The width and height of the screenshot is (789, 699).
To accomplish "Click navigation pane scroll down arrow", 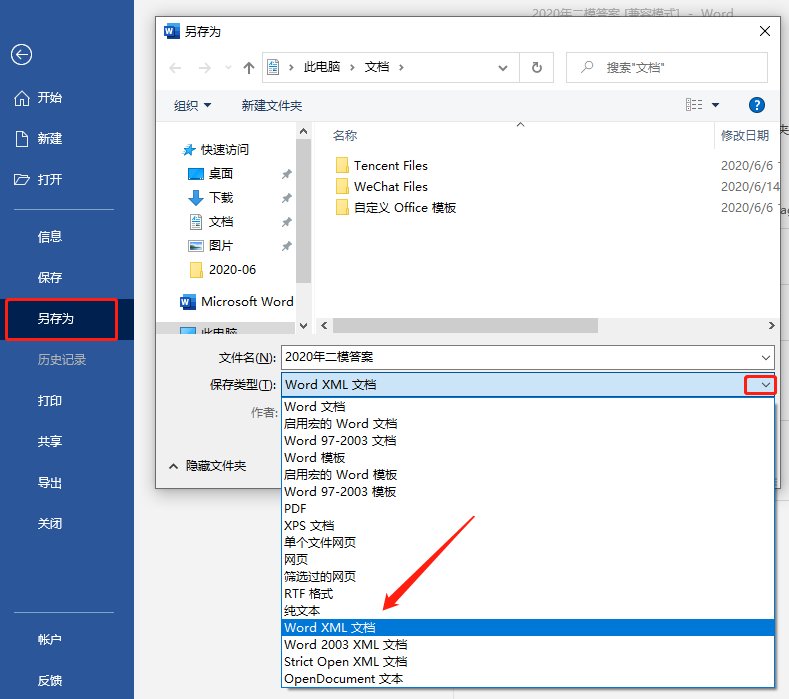I will click(x=303, y=326).
